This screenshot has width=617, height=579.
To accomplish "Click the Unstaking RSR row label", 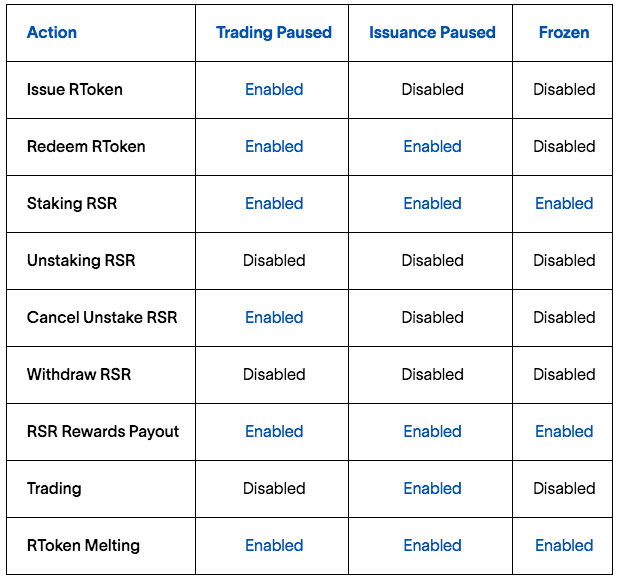I will 81,260.
